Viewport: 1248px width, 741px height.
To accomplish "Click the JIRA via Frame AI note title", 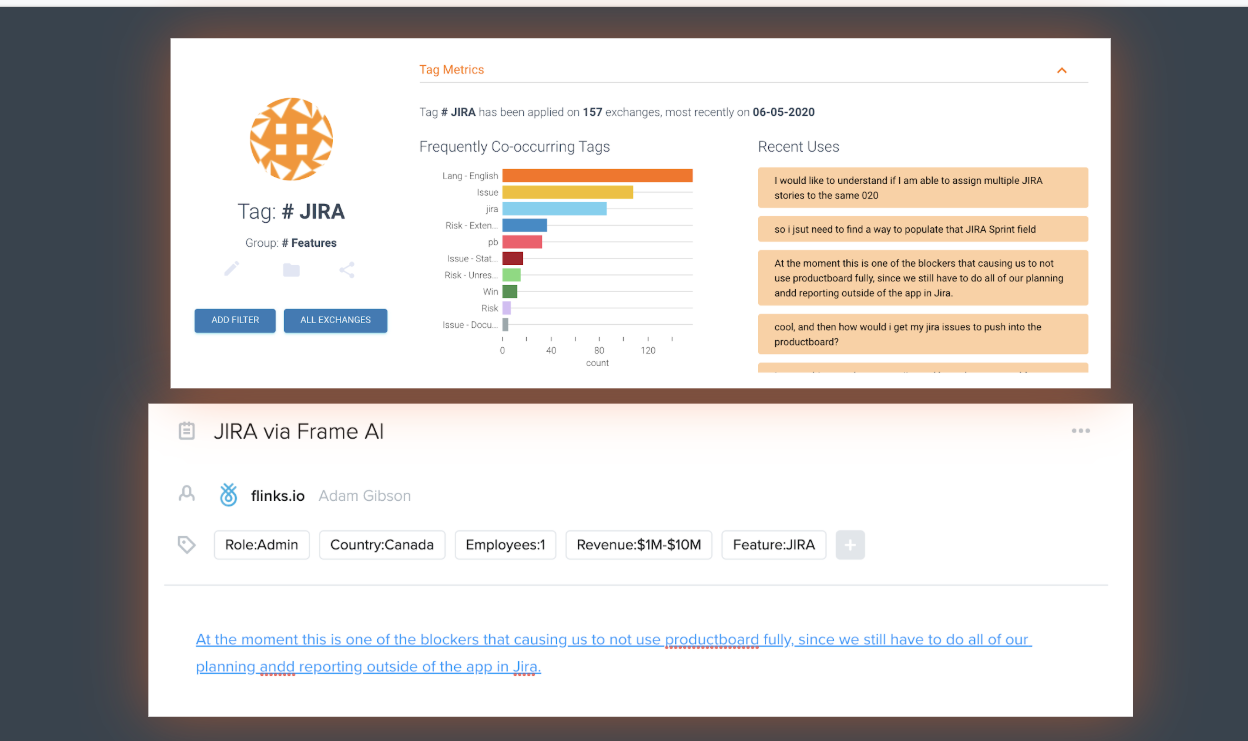I will (x=299, y=432).
